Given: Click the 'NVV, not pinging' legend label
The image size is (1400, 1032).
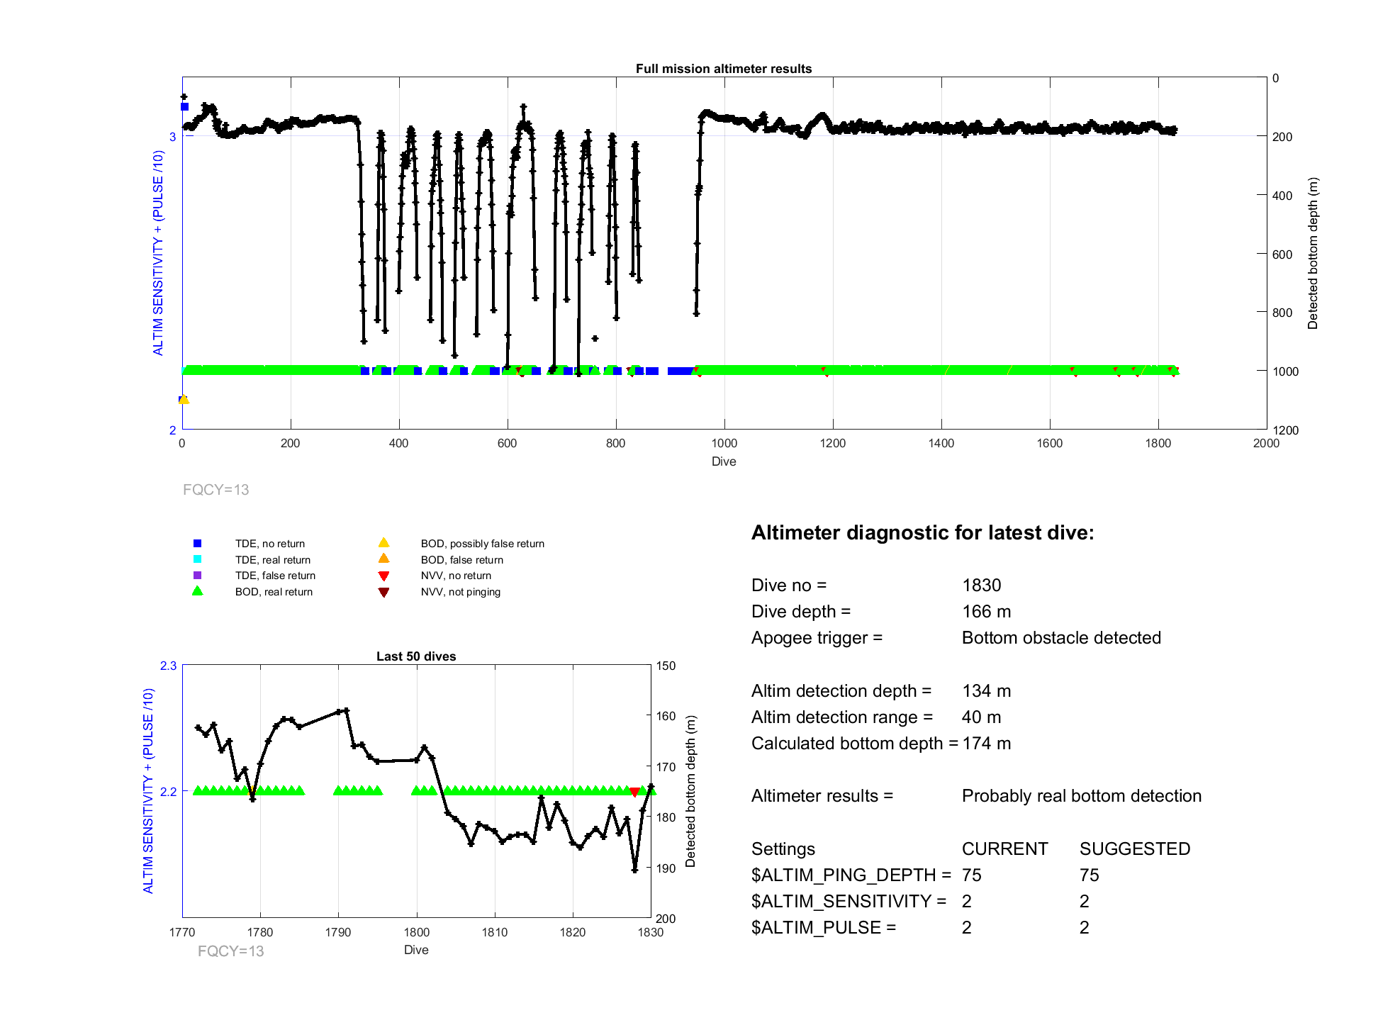Looking at the screenshot, I should [x=460, y=591].
